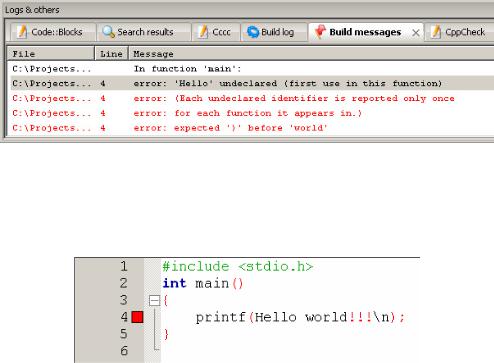
Task: Click the Code::Blocks tab pencil icon
Action: (22, 32)
